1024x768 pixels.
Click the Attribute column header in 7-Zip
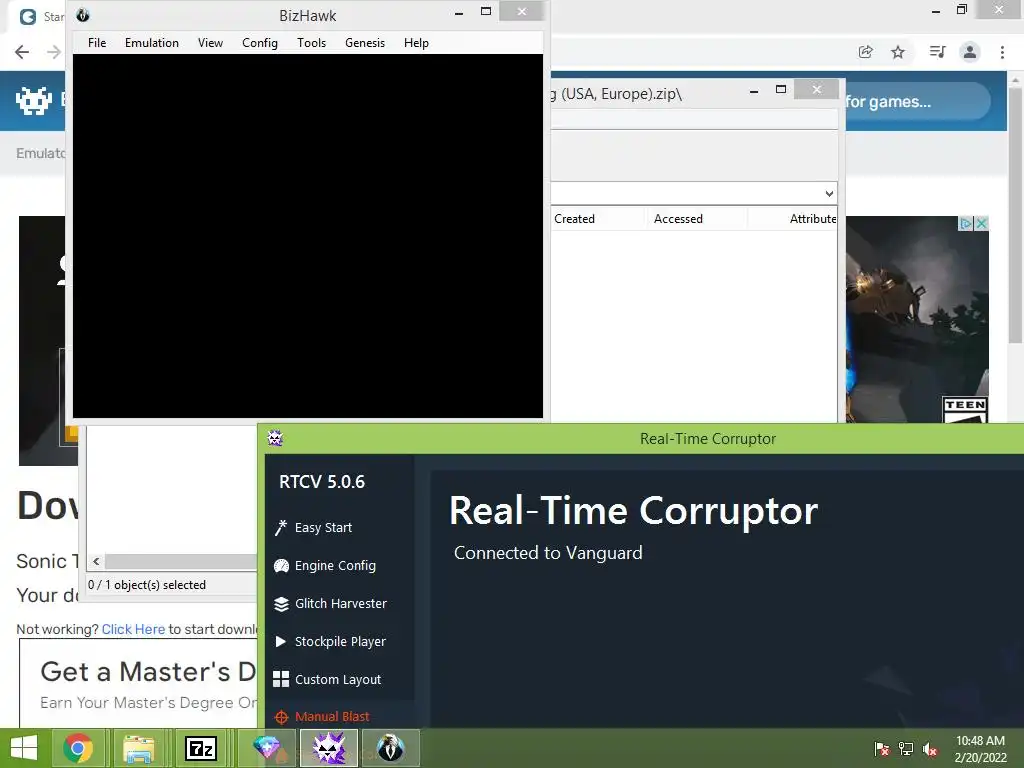(x=813, y=219)
